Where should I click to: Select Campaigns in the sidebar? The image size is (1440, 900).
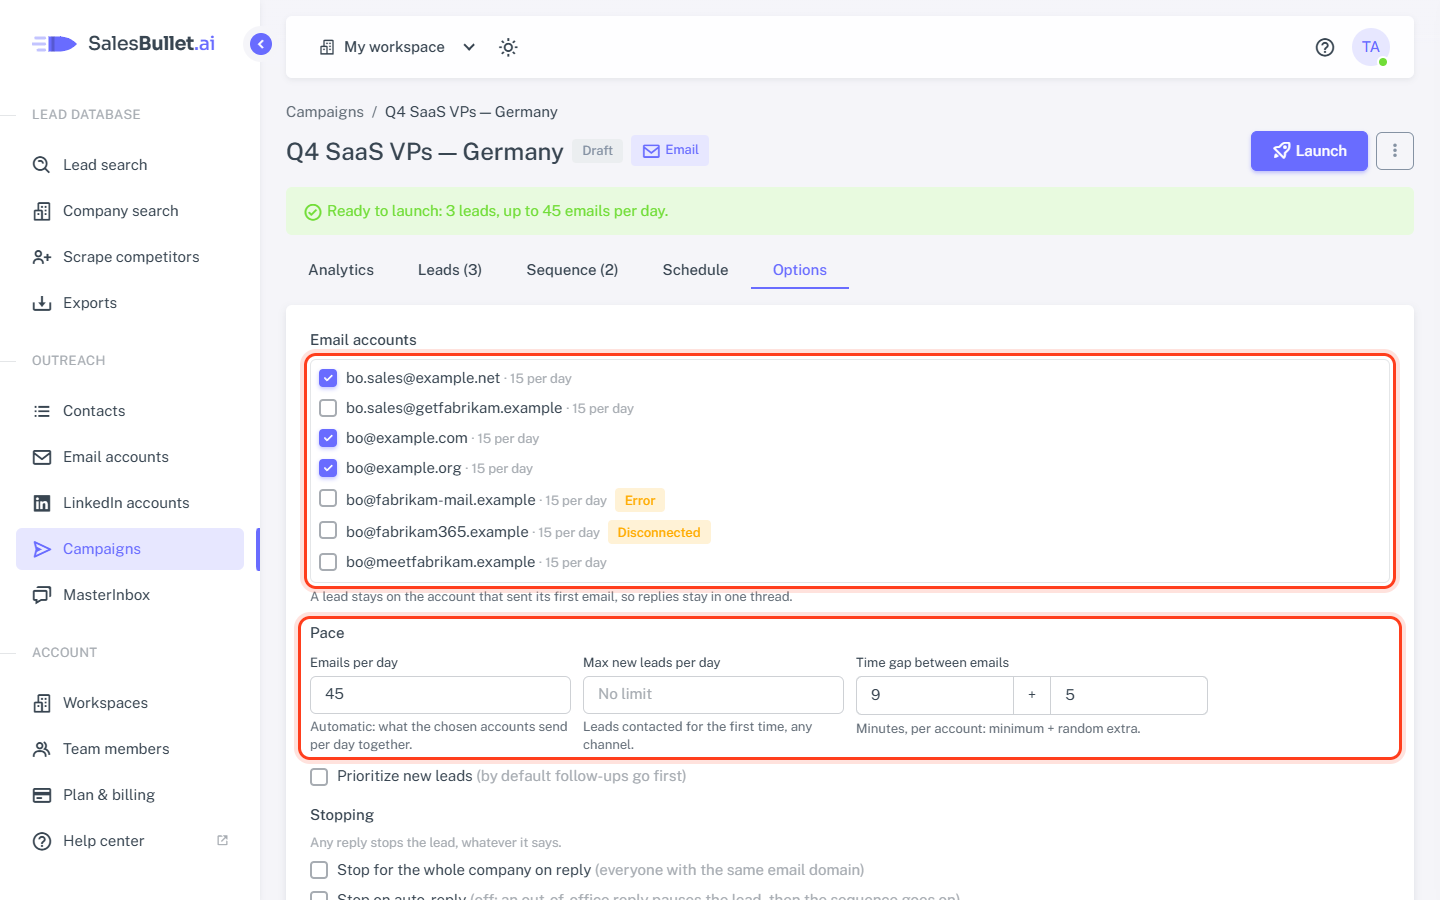click(x=130, y=549)
